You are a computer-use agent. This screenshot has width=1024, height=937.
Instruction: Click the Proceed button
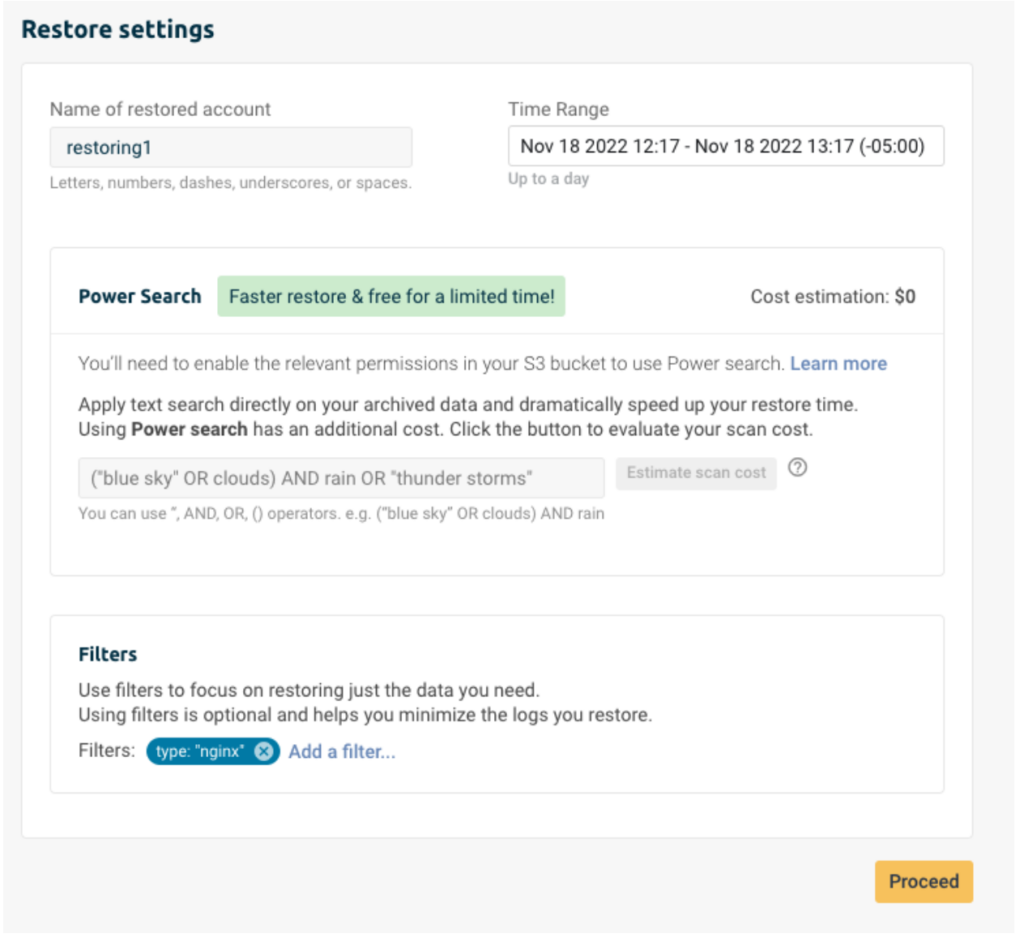923,881
